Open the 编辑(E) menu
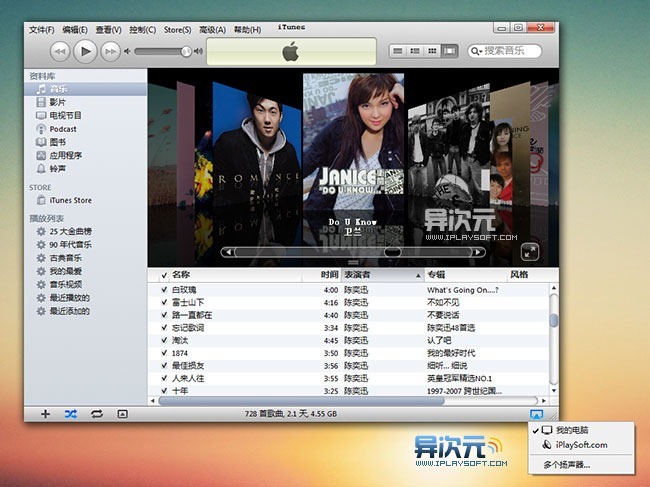The width and height of the screenshot is (650, 487). click(75, 30)
